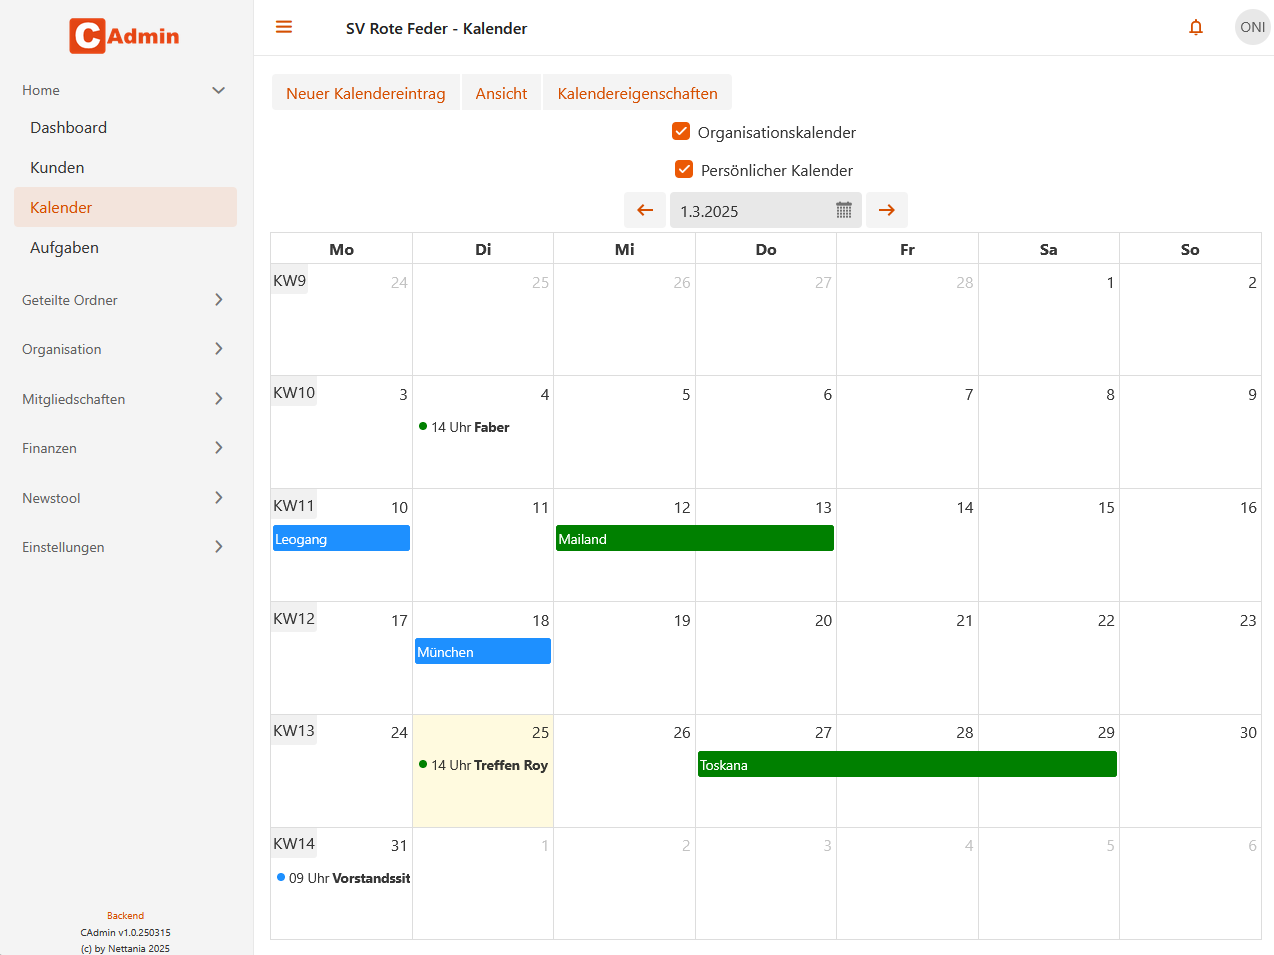Click Neuer Kalendereintrag button
Screen dimensions: 1274x955
366,93
